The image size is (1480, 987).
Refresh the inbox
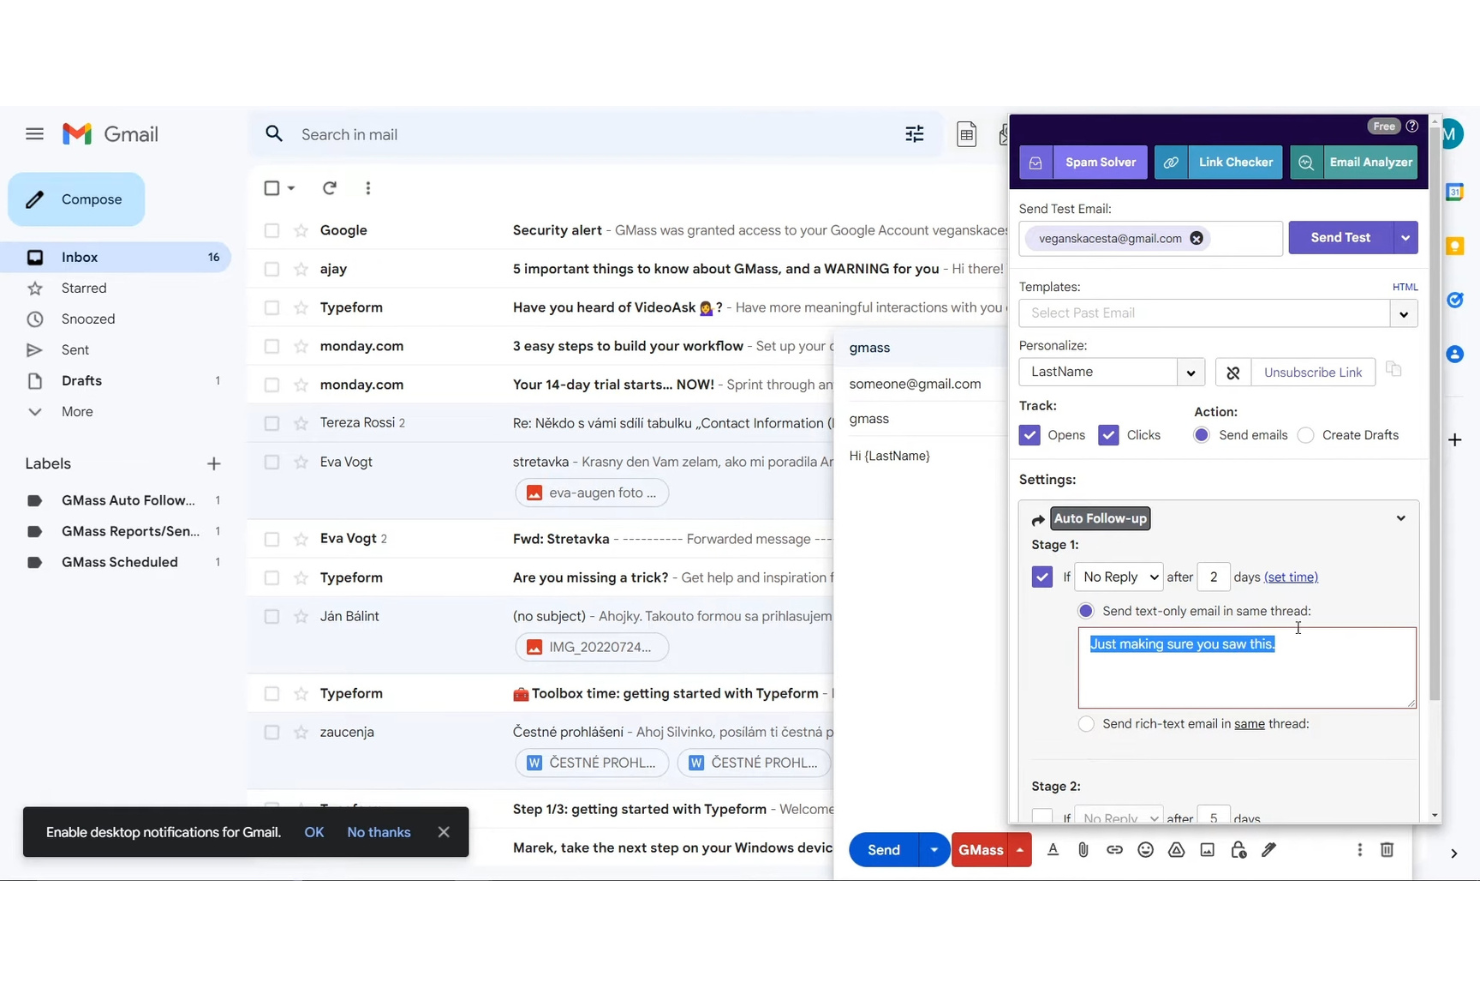(329, 188)
